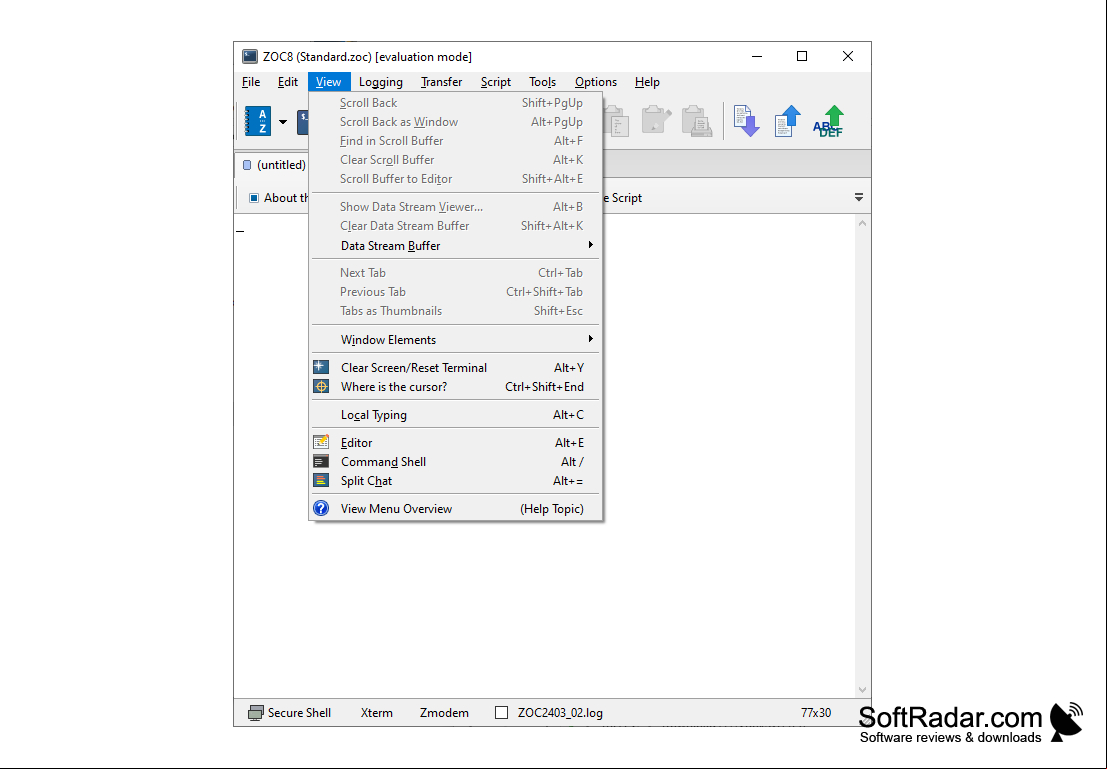
Task: Click the terminal scrollbar down arrow
Action: coord(862,689)
